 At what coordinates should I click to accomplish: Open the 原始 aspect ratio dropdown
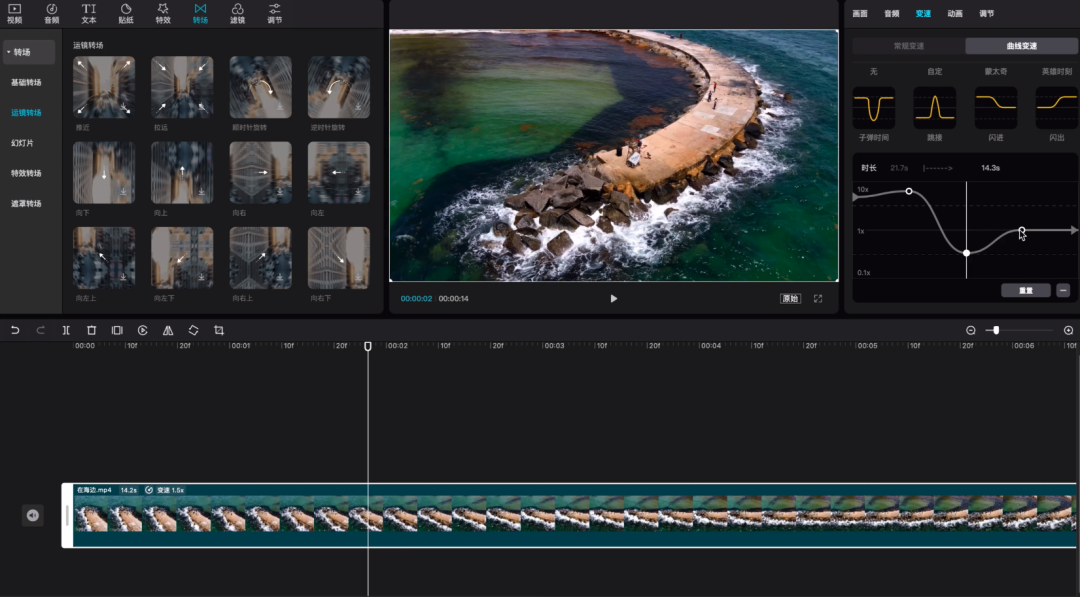pyautogui.click(x=790, y=298)
